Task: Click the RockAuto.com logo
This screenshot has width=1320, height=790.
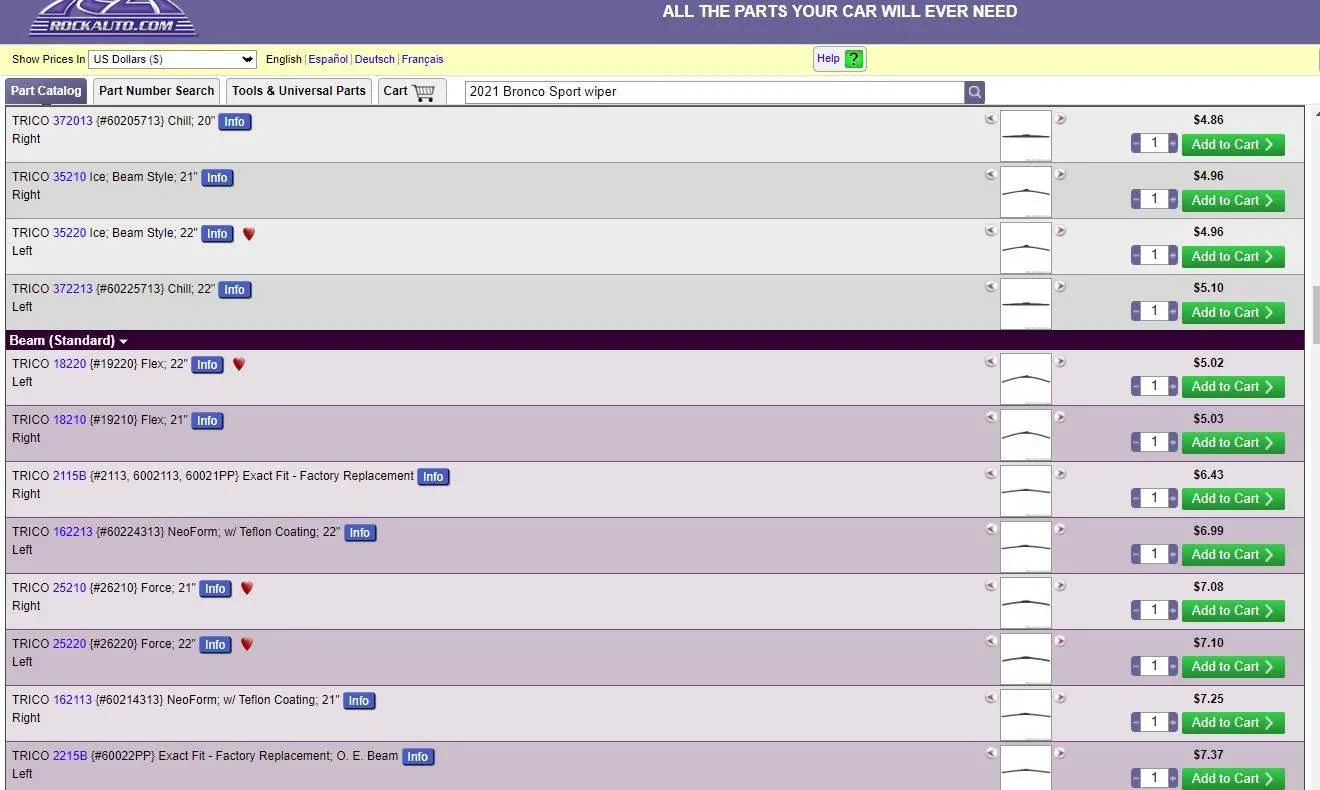Action: (x=113, y=19)
